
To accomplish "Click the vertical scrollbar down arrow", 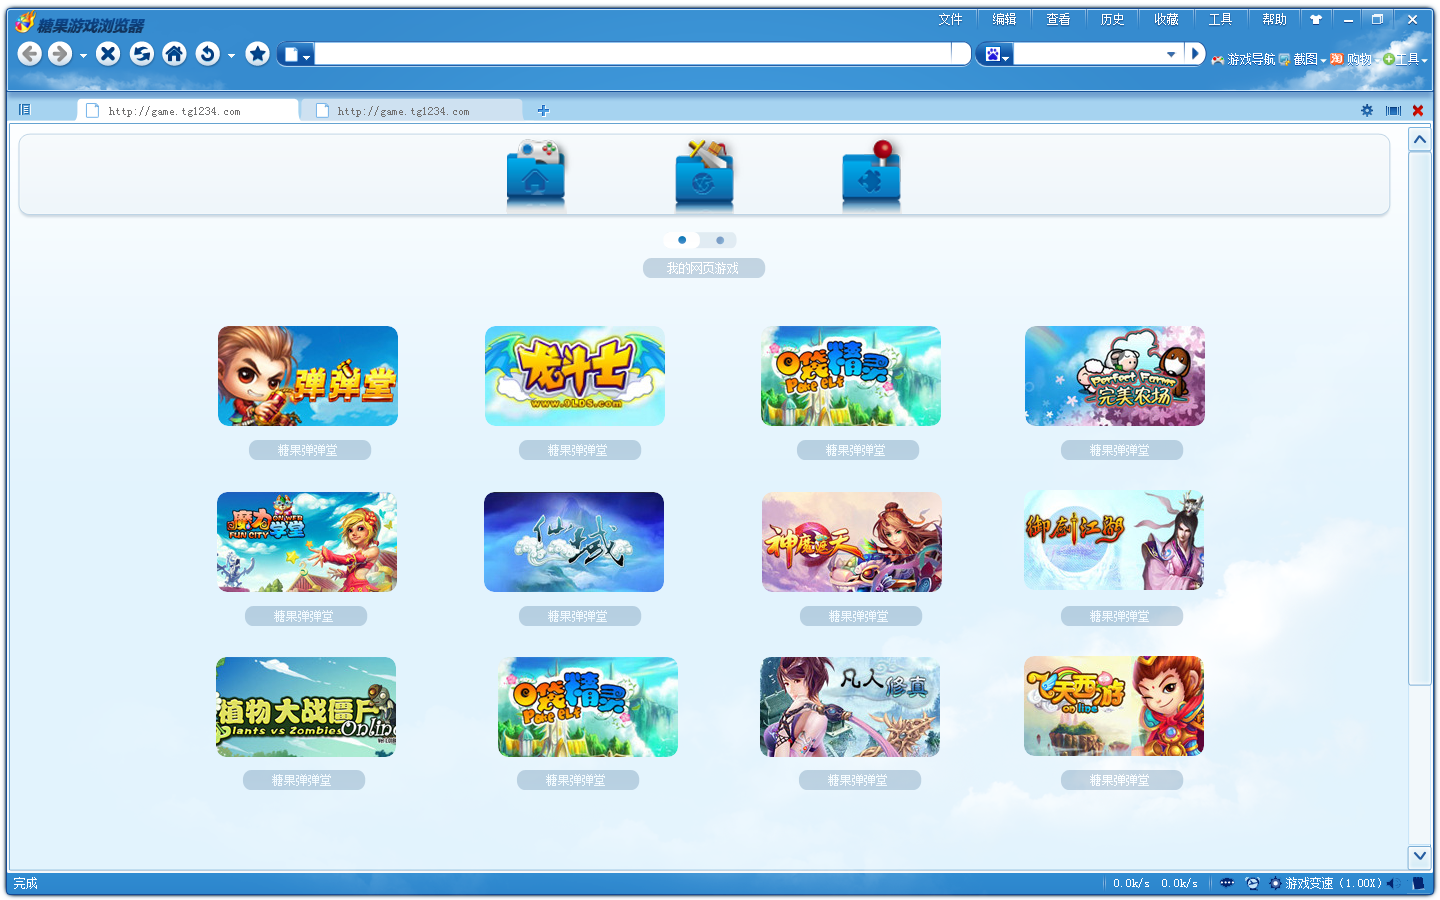I will pos(1420,856).
